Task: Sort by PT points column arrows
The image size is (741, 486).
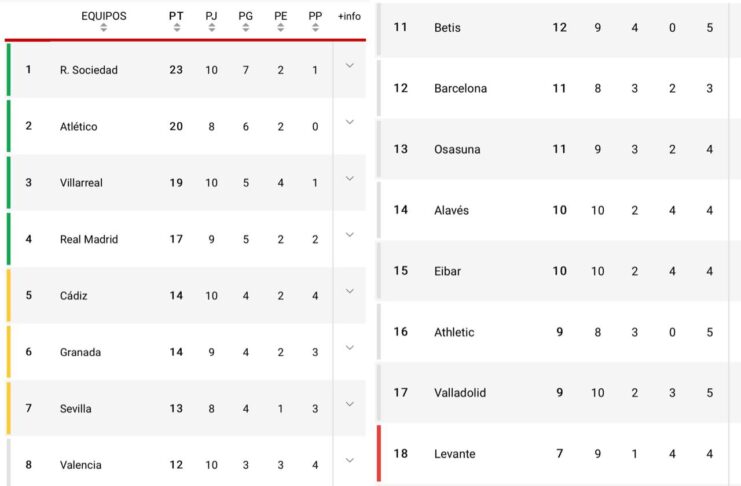Action: pyautogui.click(x=176, y=28)
